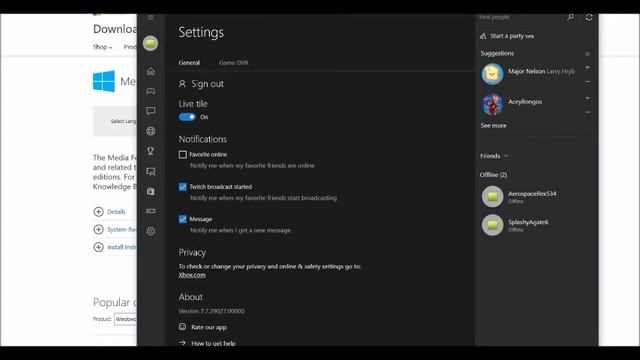Remove the Major Nelson suggestion with the minus
The height and width of the screenshot is (360, 640).
pyautogui.click(x=587, y=82)
